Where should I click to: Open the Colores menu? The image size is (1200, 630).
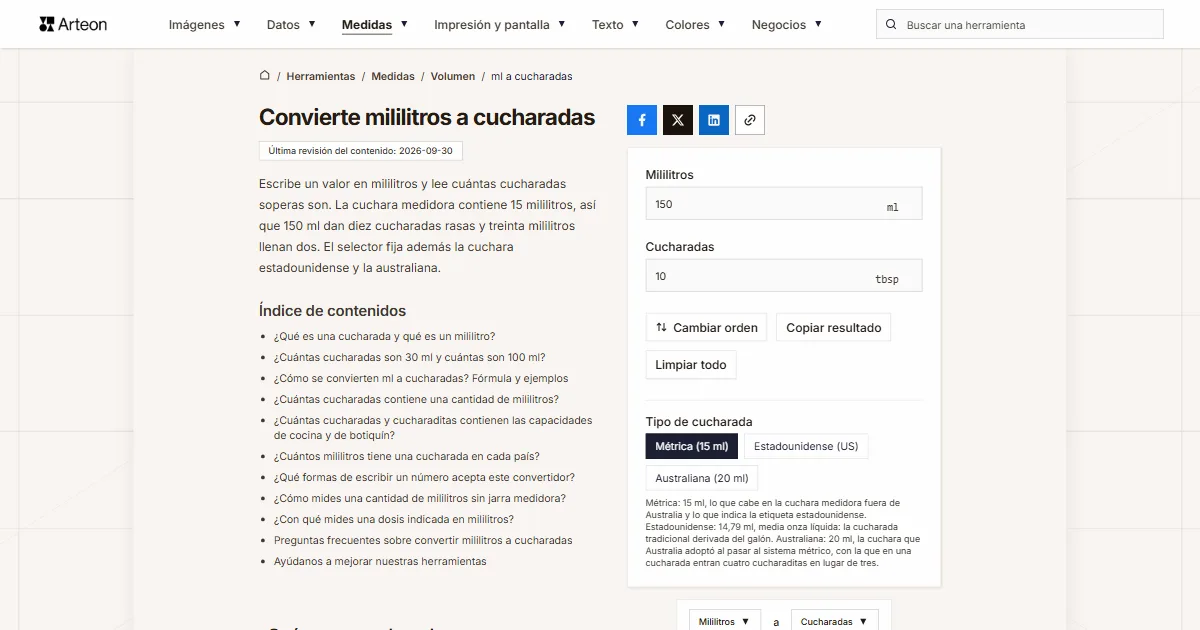point(695,25)
